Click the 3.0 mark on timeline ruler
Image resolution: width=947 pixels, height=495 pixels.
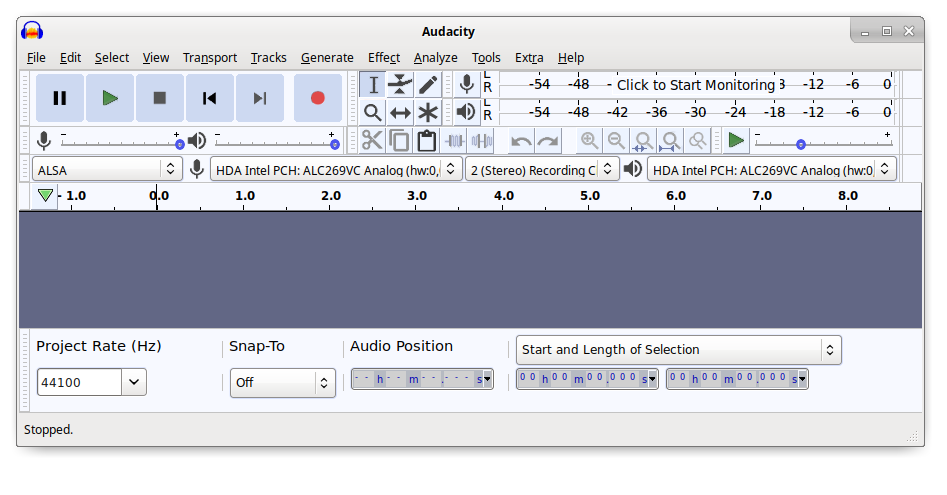(417, 196)
